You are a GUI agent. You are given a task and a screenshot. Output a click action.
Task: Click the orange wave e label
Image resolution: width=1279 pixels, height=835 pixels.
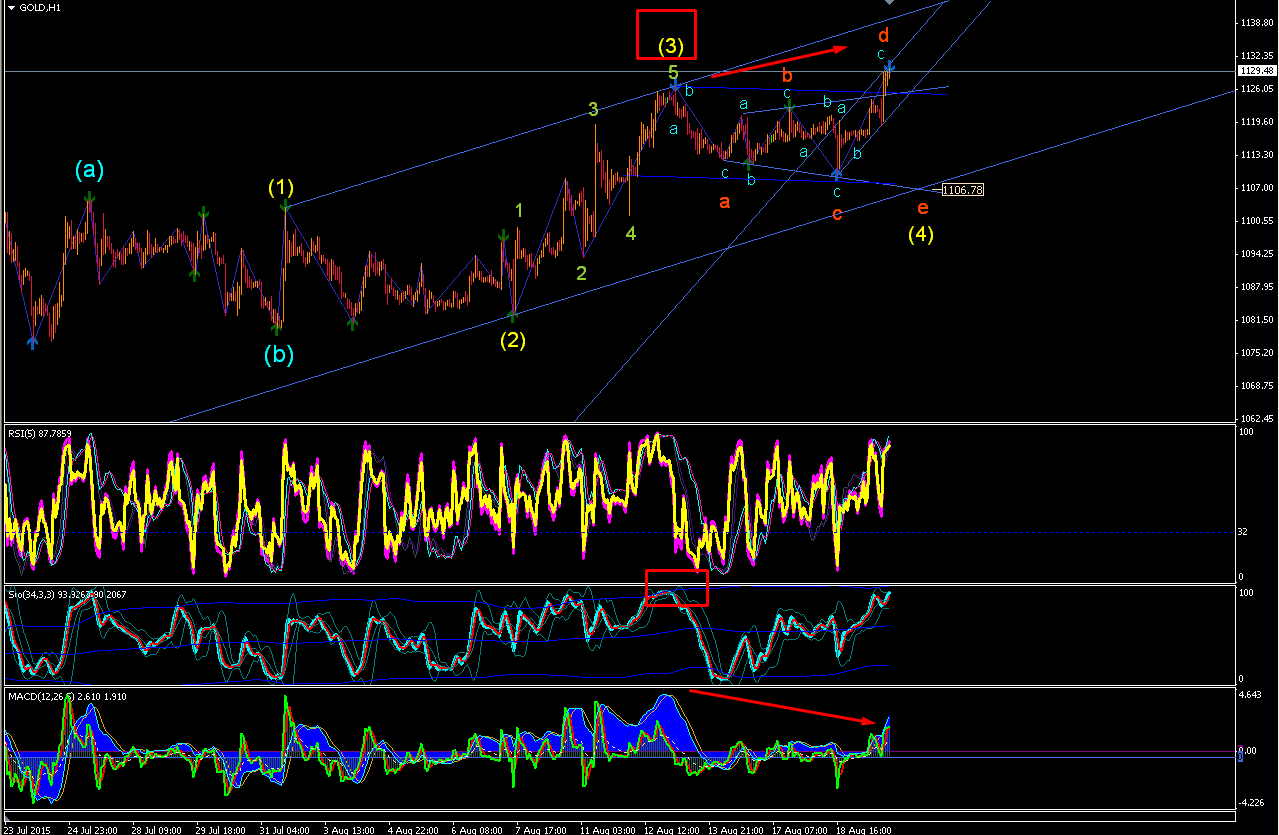pos(922,208)
